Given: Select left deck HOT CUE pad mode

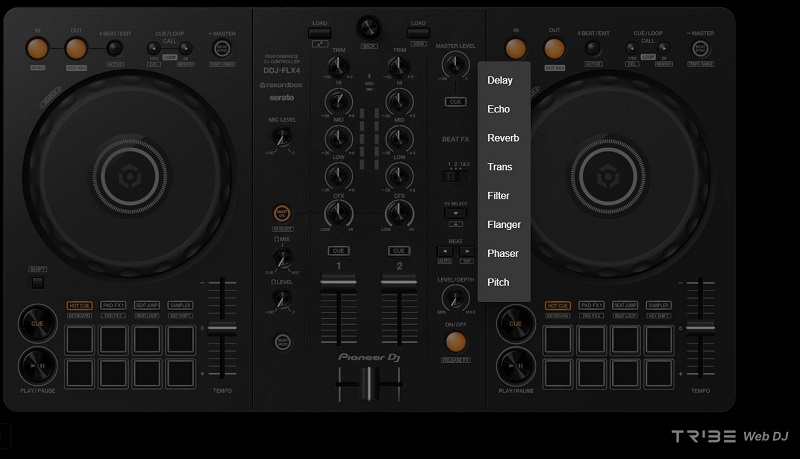Looking at the screenshot, I should (x=80, y=305).
